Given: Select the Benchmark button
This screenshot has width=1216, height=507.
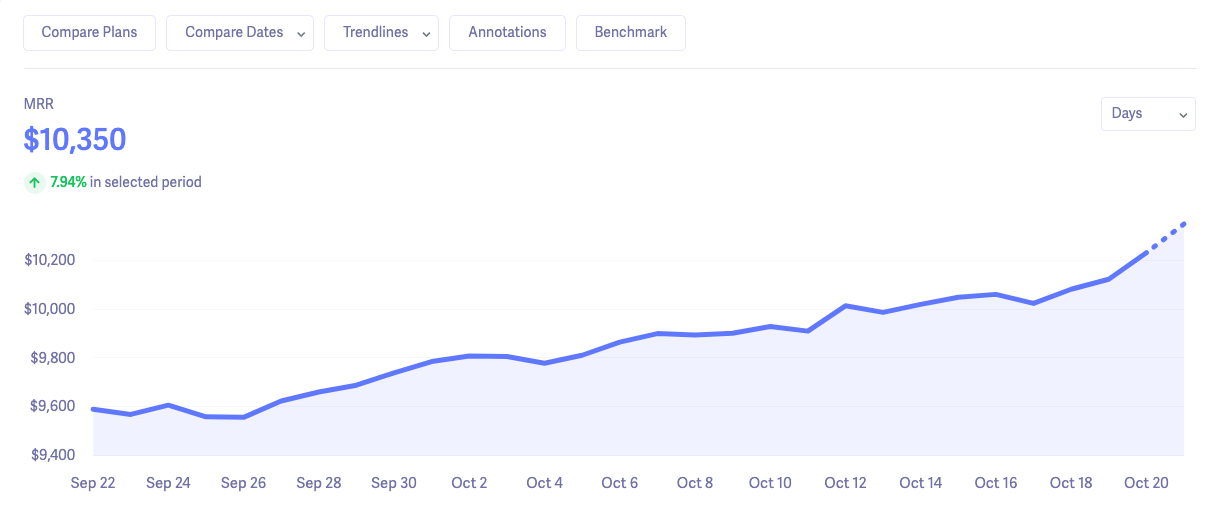Looking at the screenshot, I should click(x=630, y=32).
